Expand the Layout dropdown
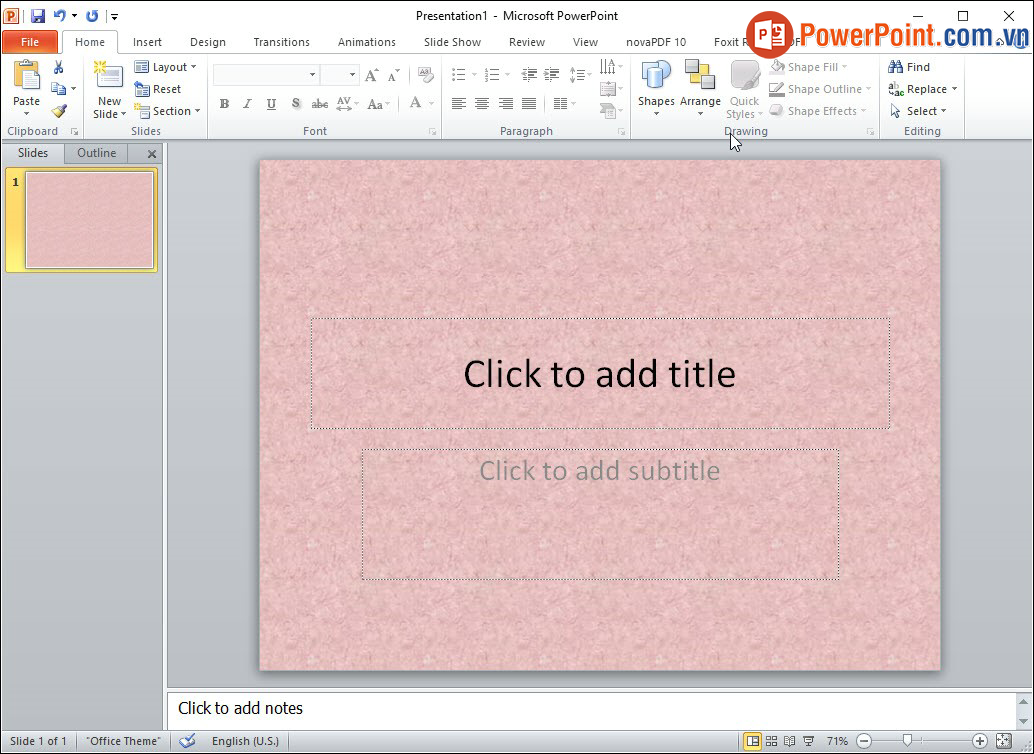Image resolution: width=1034 pixels, height=754 pixels. (166, 67)
